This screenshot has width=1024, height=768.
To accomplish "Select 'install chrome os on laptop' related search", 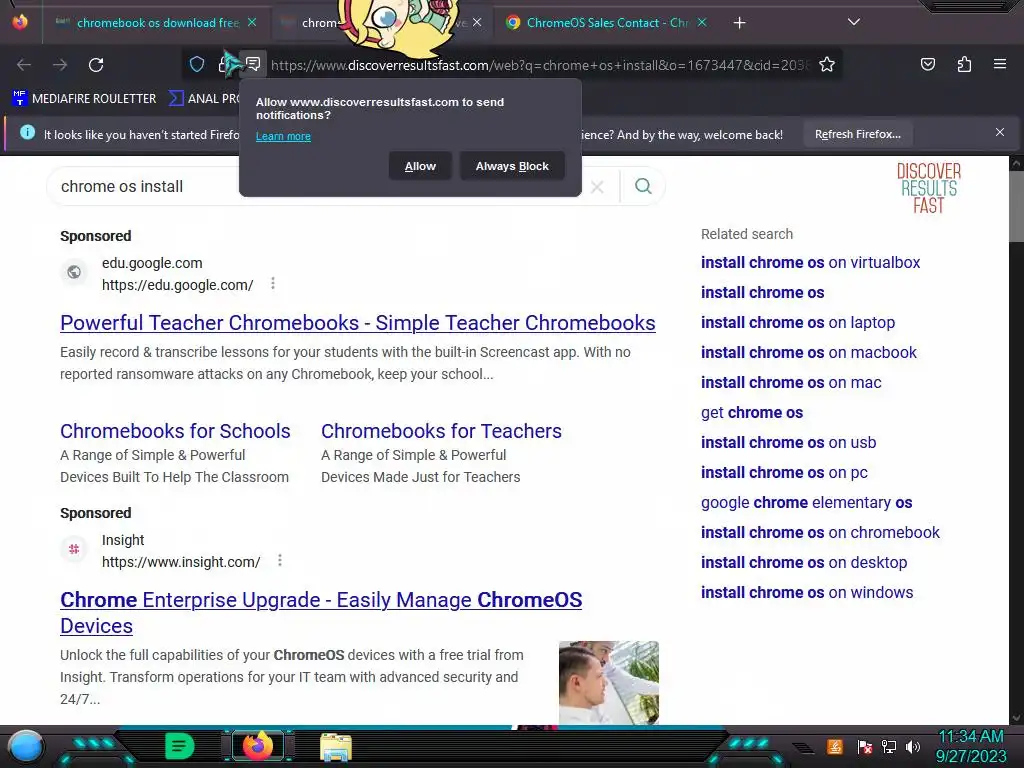I will [797, 323].
